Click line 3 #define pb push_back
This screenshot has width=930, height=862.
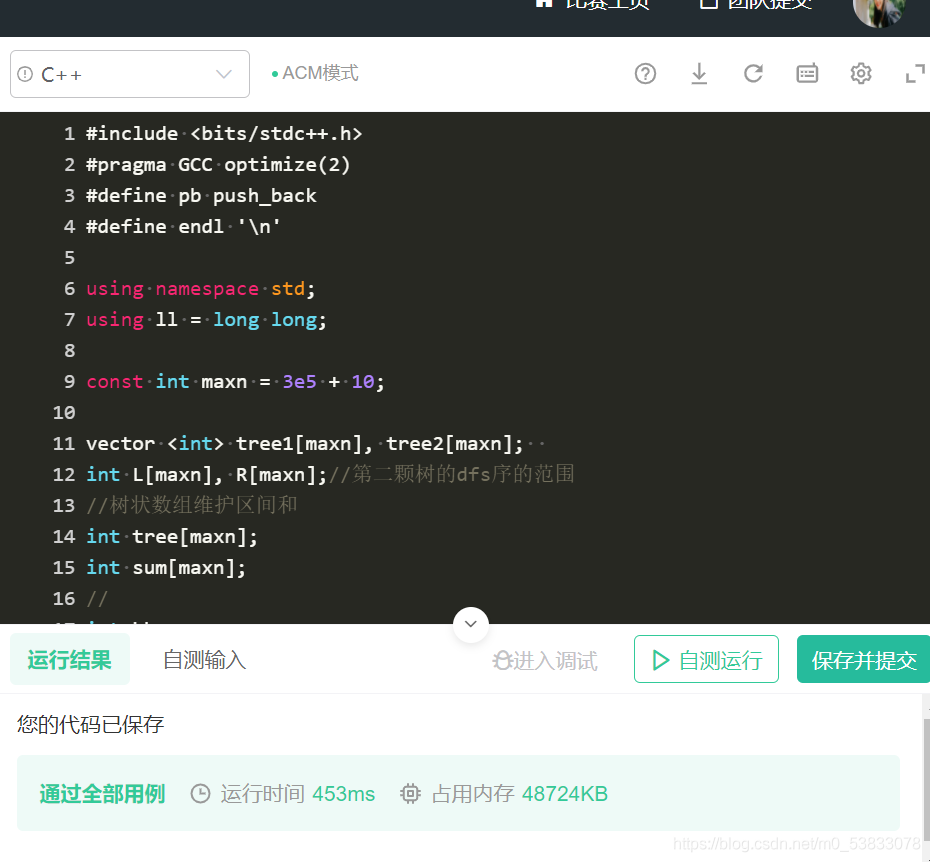(201, 195)
